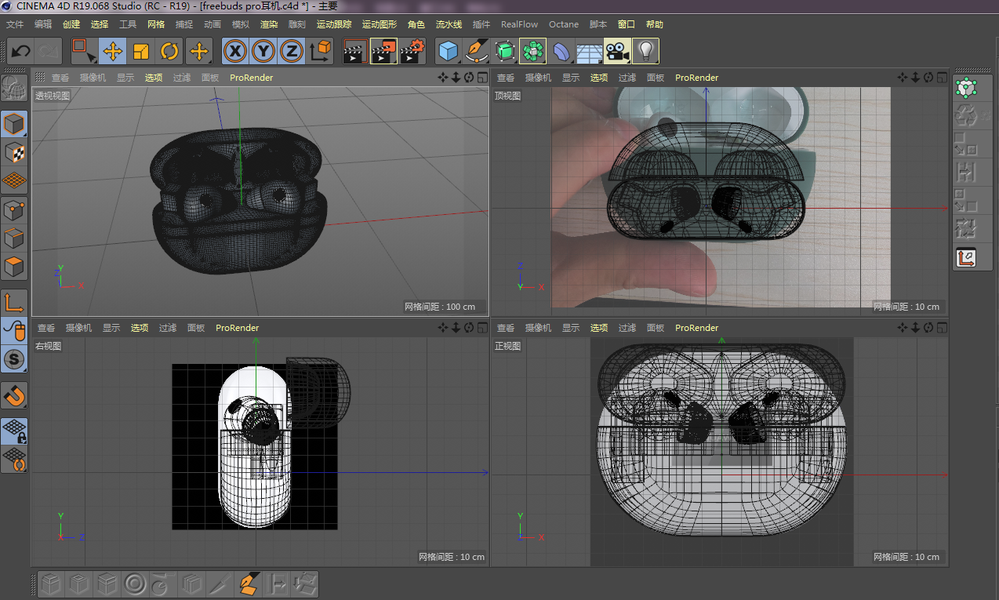Open the Camera object flyout
Viewport: 999px width, 600px height.
[617, 51]
